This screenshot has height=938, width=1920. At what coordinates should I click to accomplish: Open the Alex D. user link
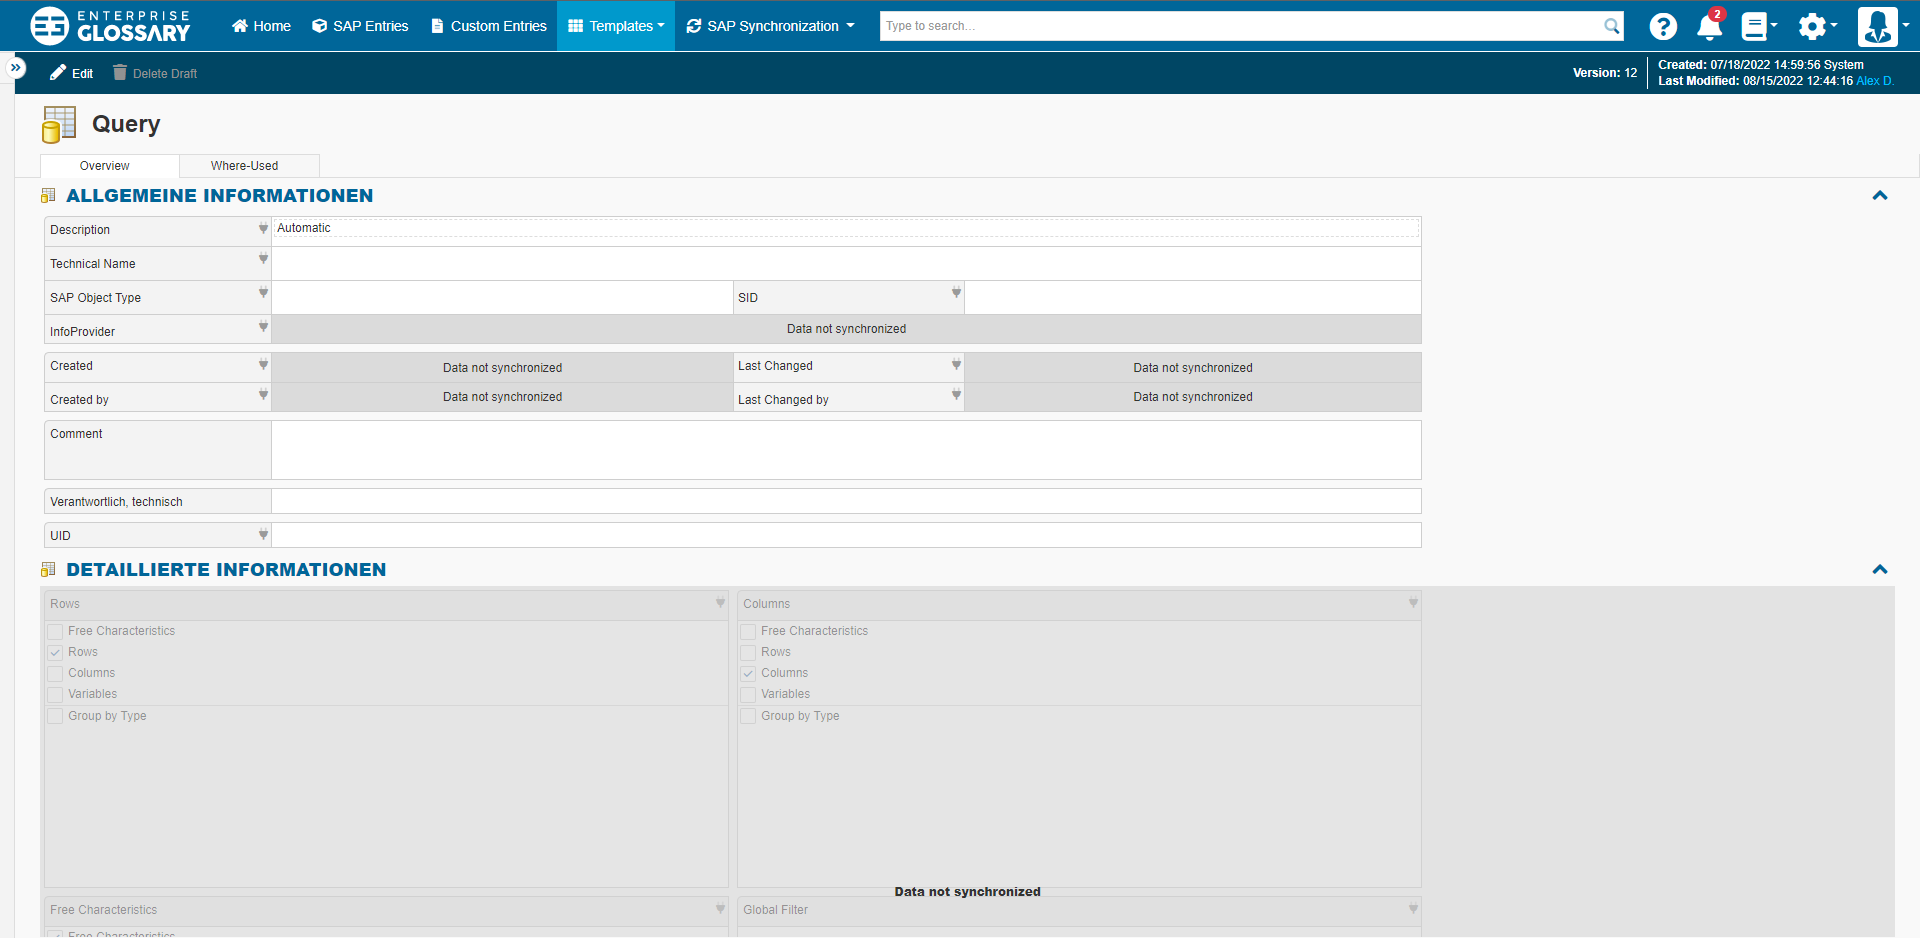(x=1875, y=81)
